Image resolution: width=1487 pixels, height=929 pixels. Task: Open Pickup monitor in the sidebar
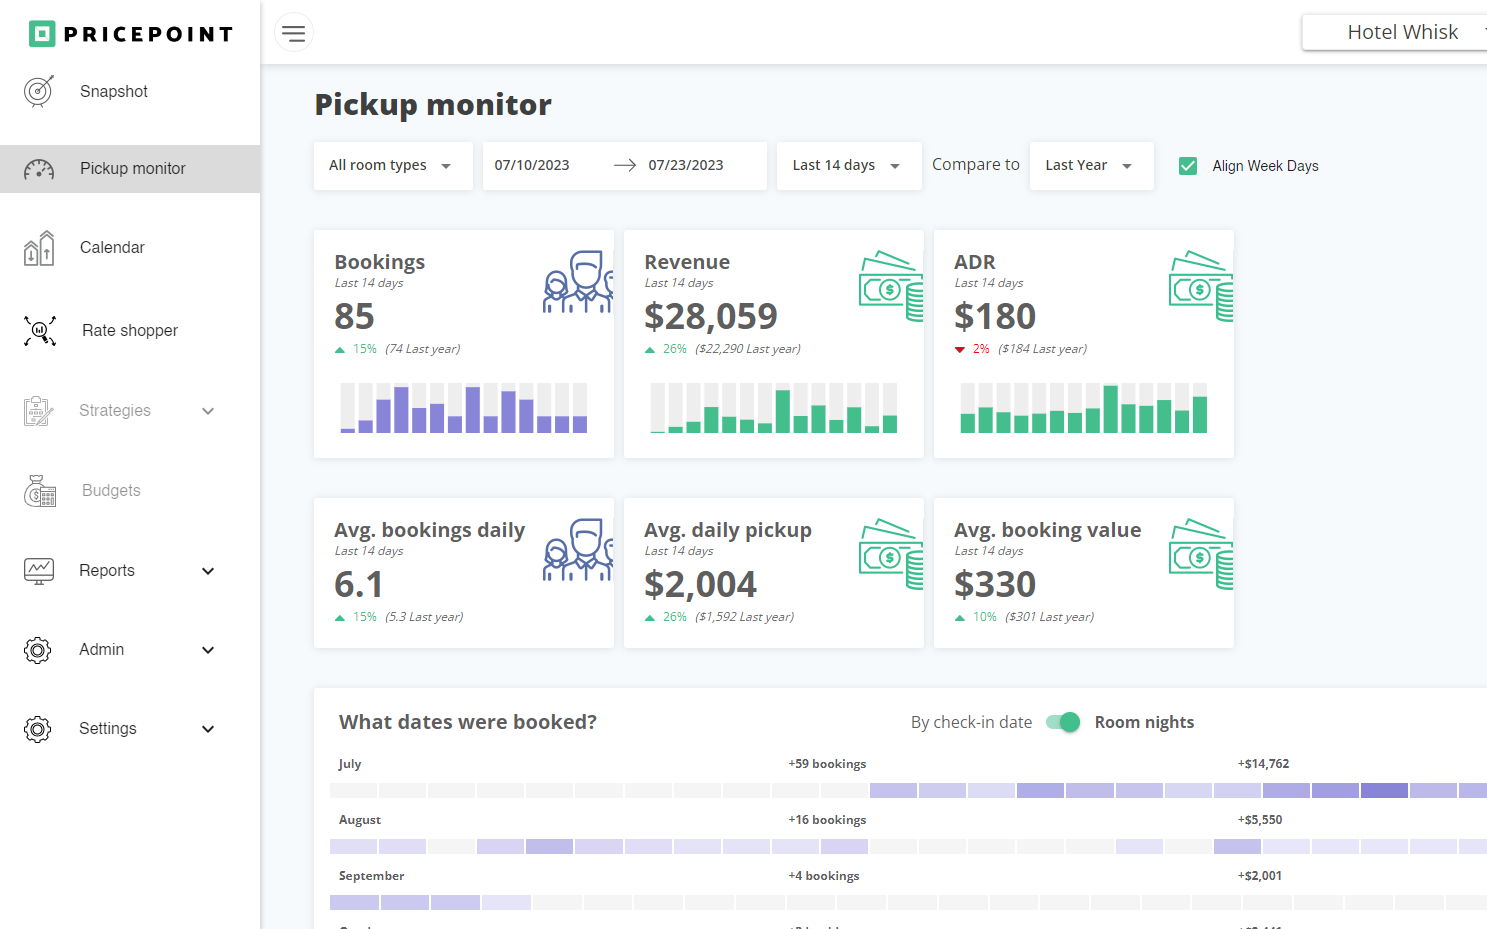tap(132, 169)
